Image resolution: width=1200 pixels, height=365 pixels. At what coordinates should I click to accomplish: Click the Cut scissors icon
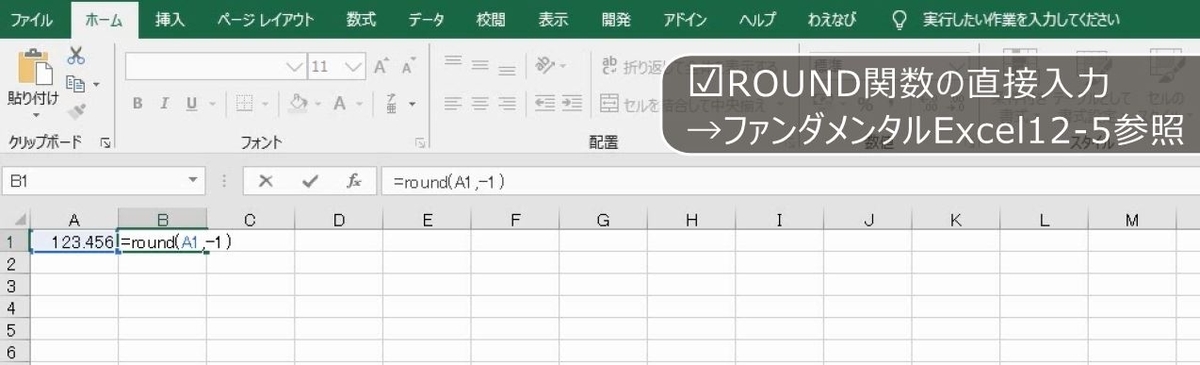[76, 56]
